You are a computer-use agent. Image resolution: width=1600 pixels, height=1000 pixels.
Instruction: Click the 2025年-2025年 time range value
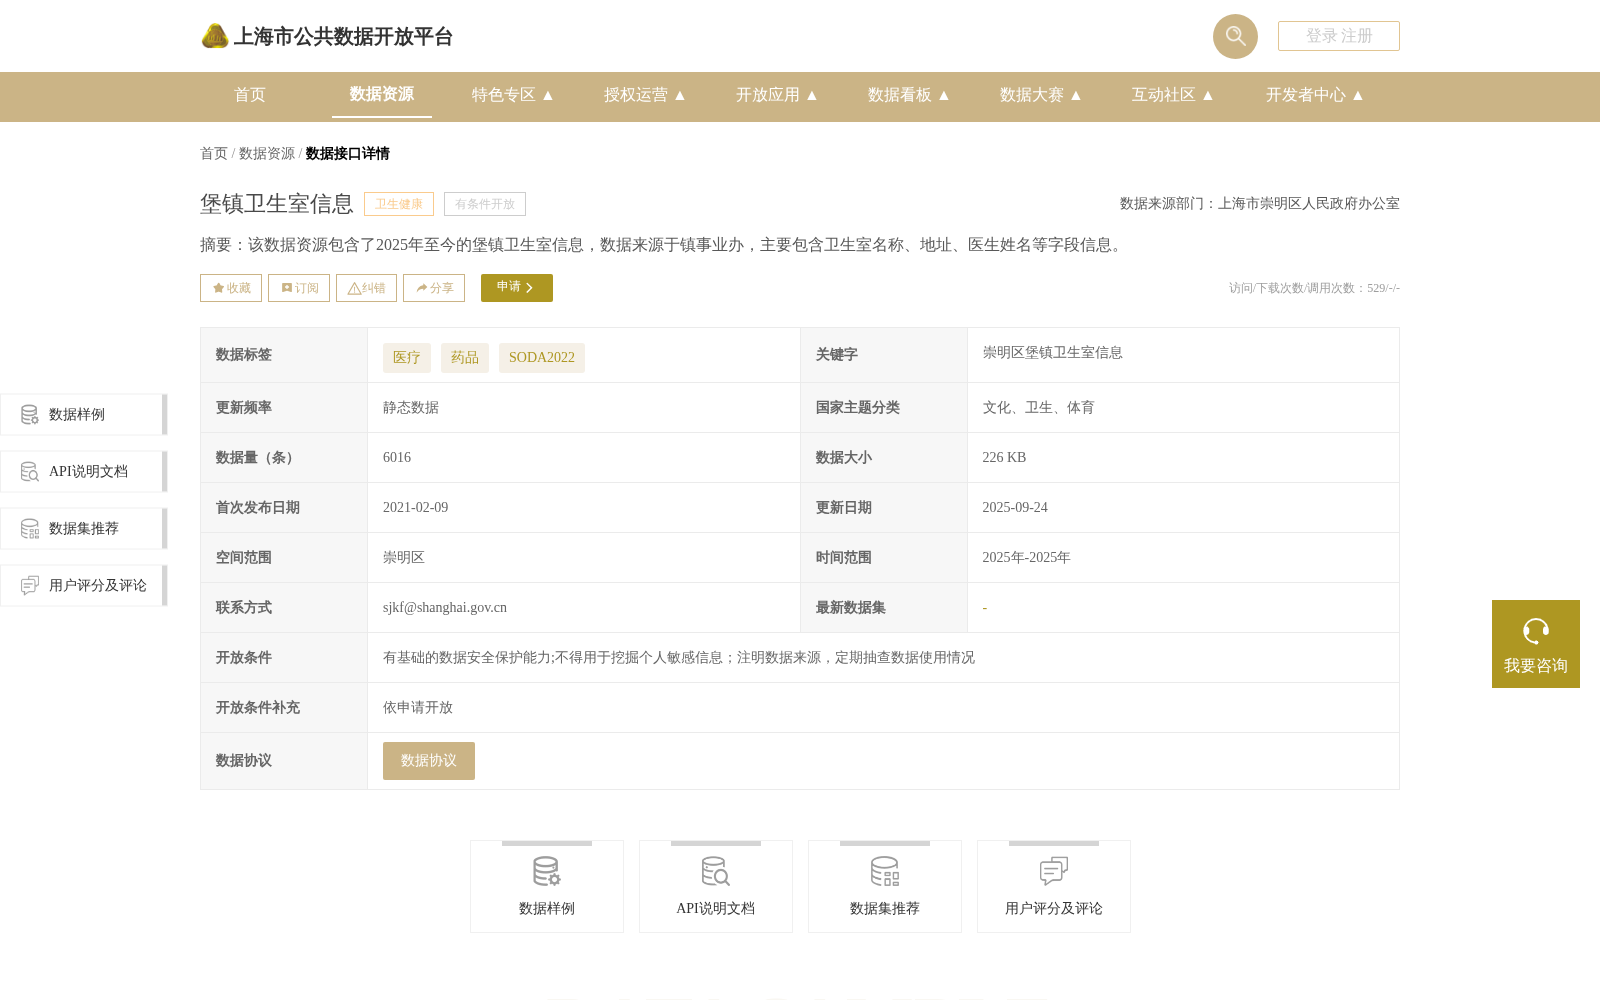pos(1026,557)
